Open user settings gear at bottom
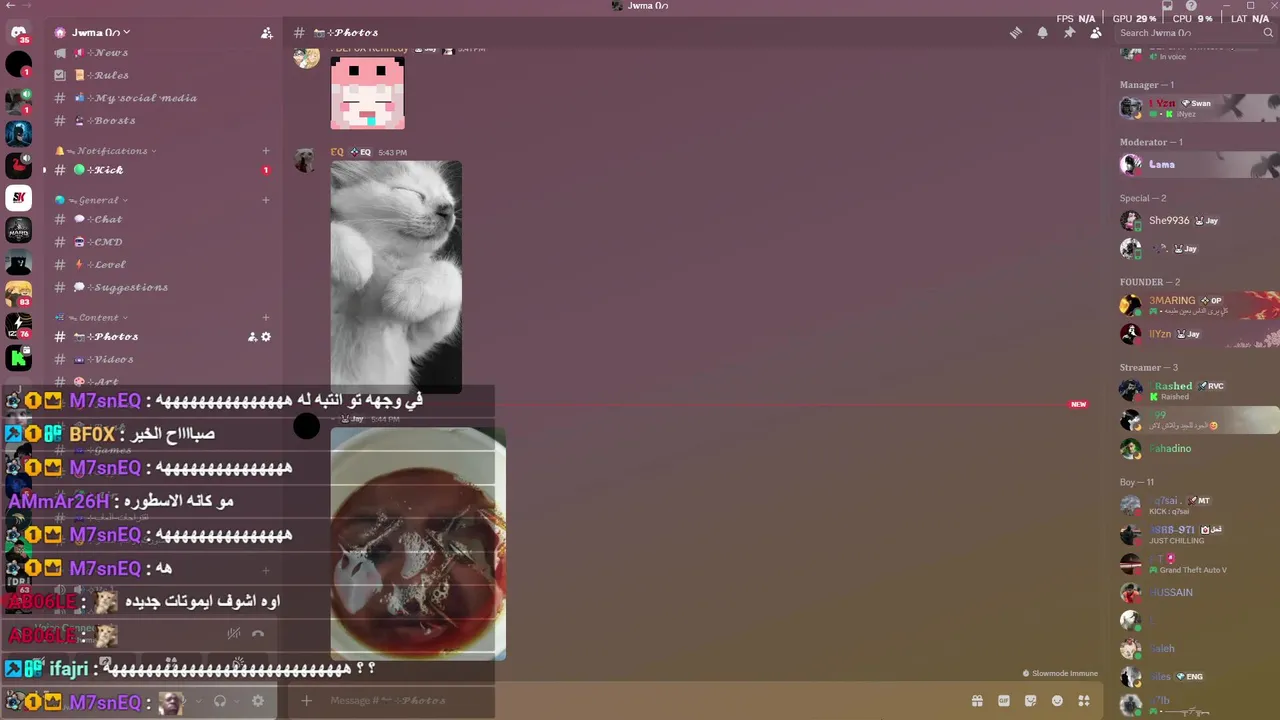Screen dimensions: 1280x720 (258, 701)
